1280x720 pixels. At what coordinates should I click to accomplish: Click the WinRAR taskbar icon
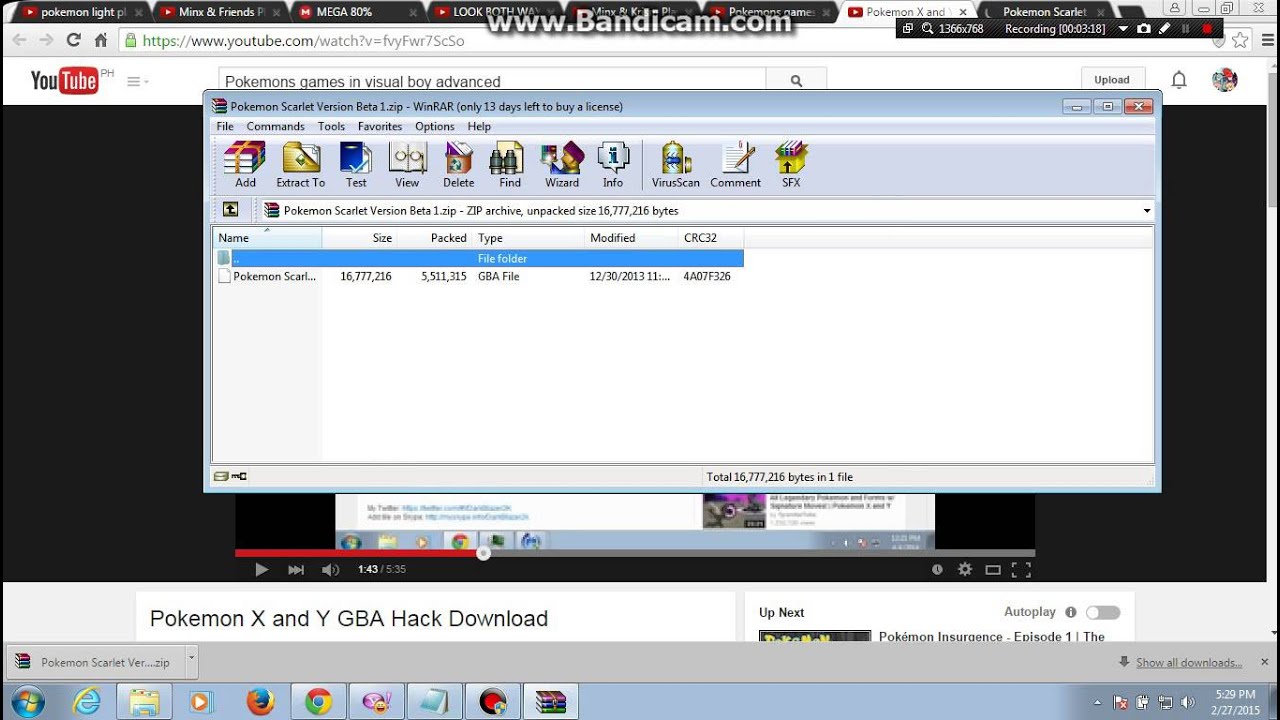[x=550, y=702]
